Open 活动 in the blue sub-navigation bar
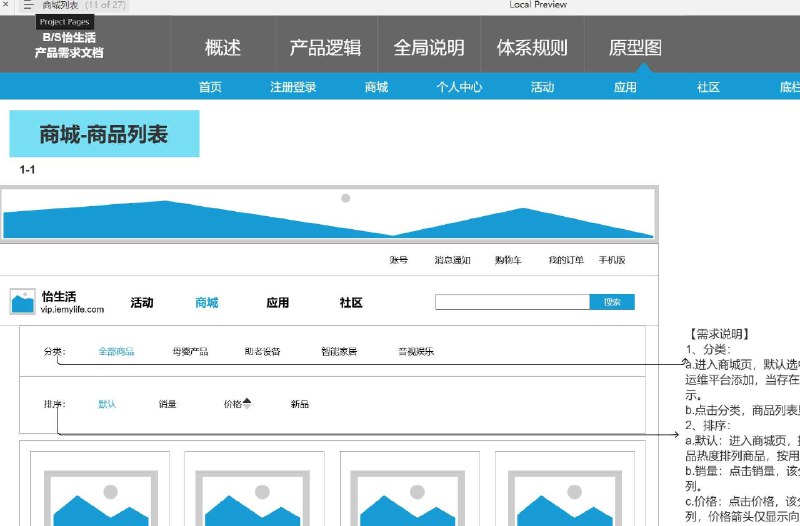 [542, 87]
